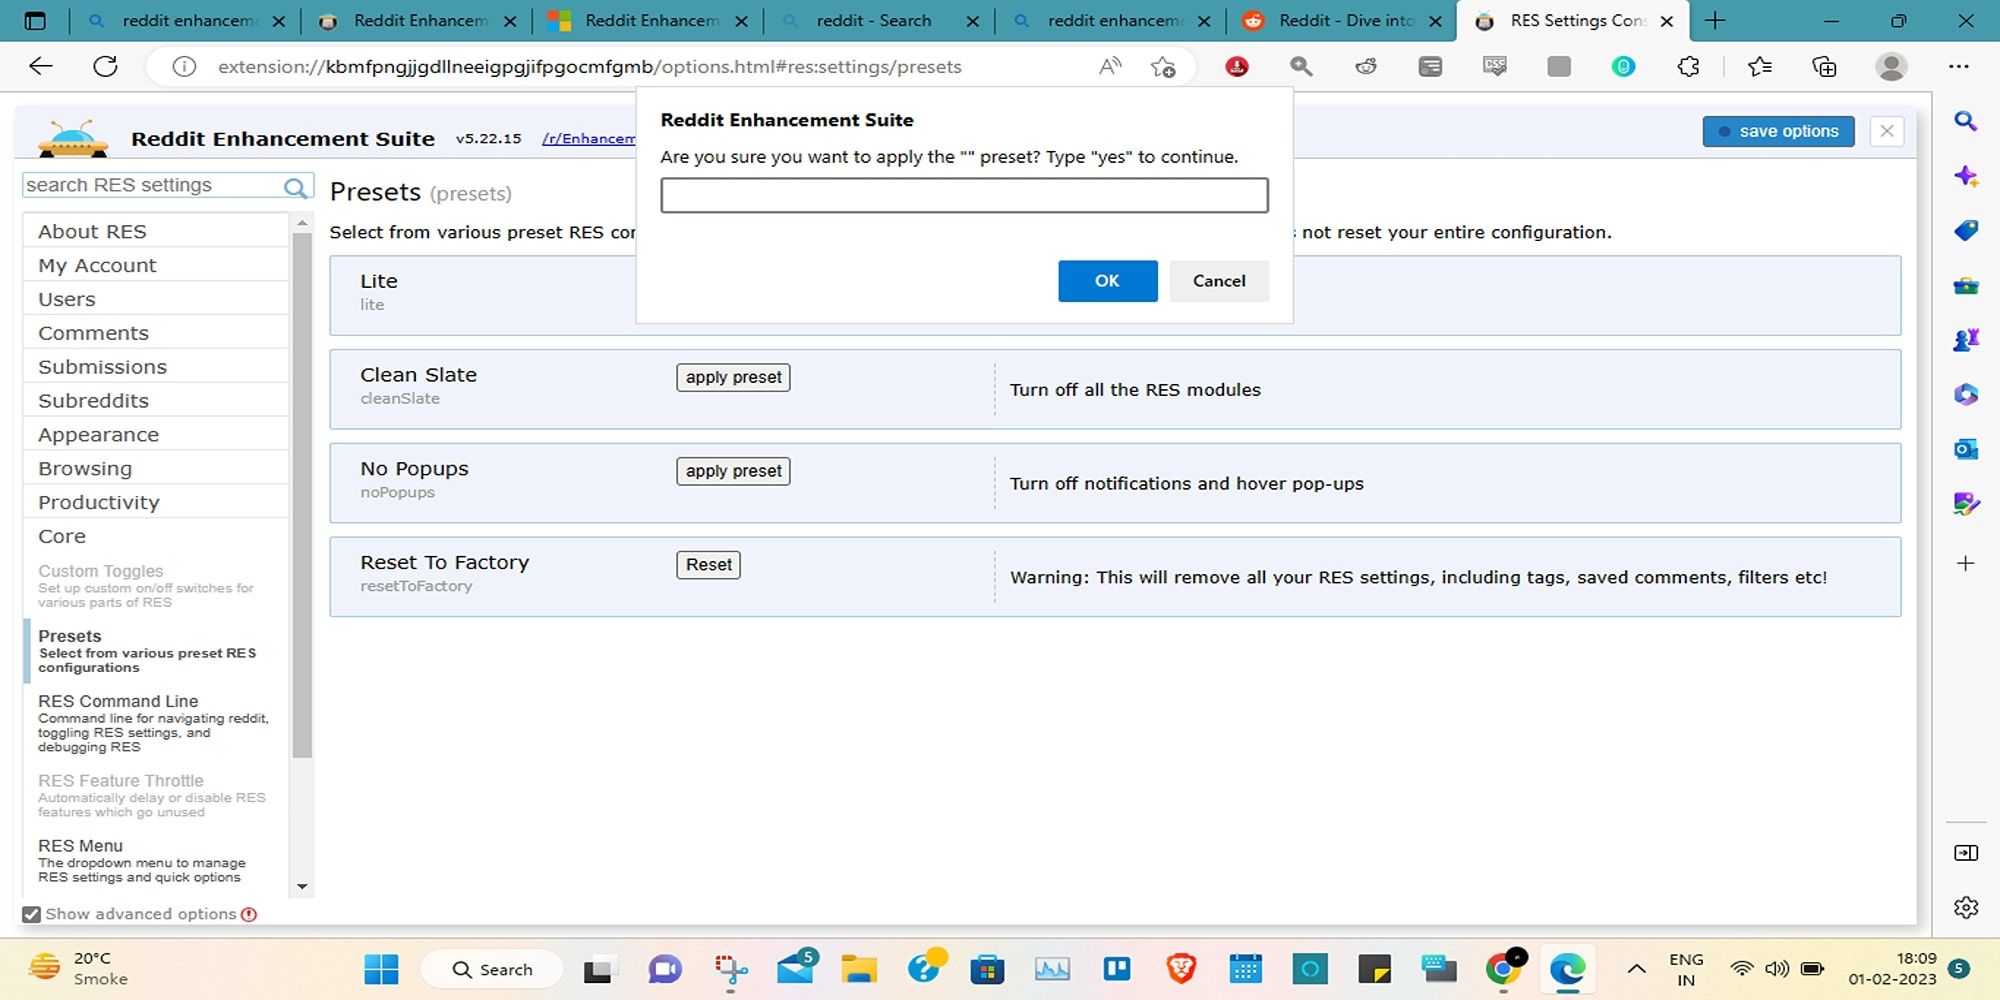This screenshot has height=1000, width=2000.
Task: Open the Subreddits settings category
Action: (155, 401)
